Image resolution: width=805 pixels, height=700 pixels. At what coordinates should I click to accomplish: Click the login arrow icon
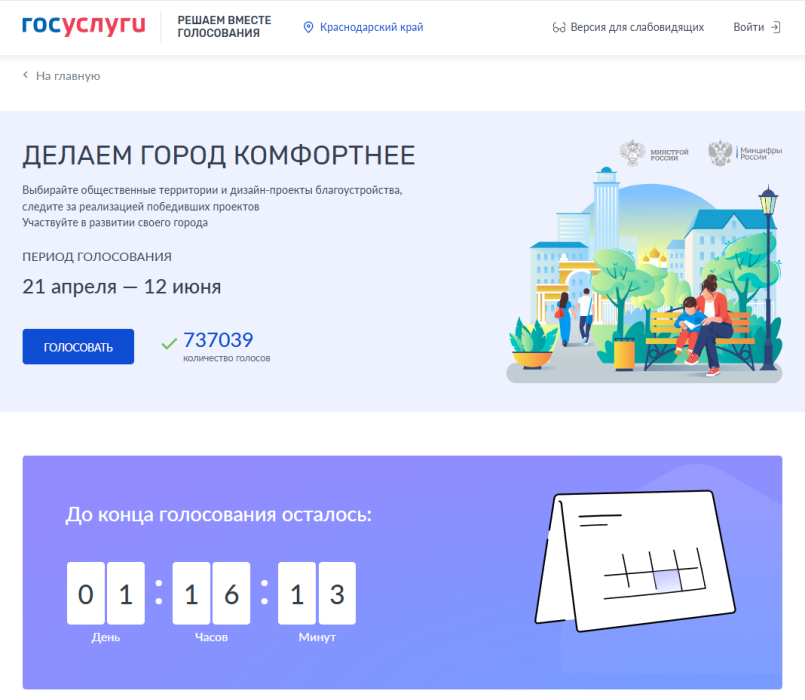(776, 27)
